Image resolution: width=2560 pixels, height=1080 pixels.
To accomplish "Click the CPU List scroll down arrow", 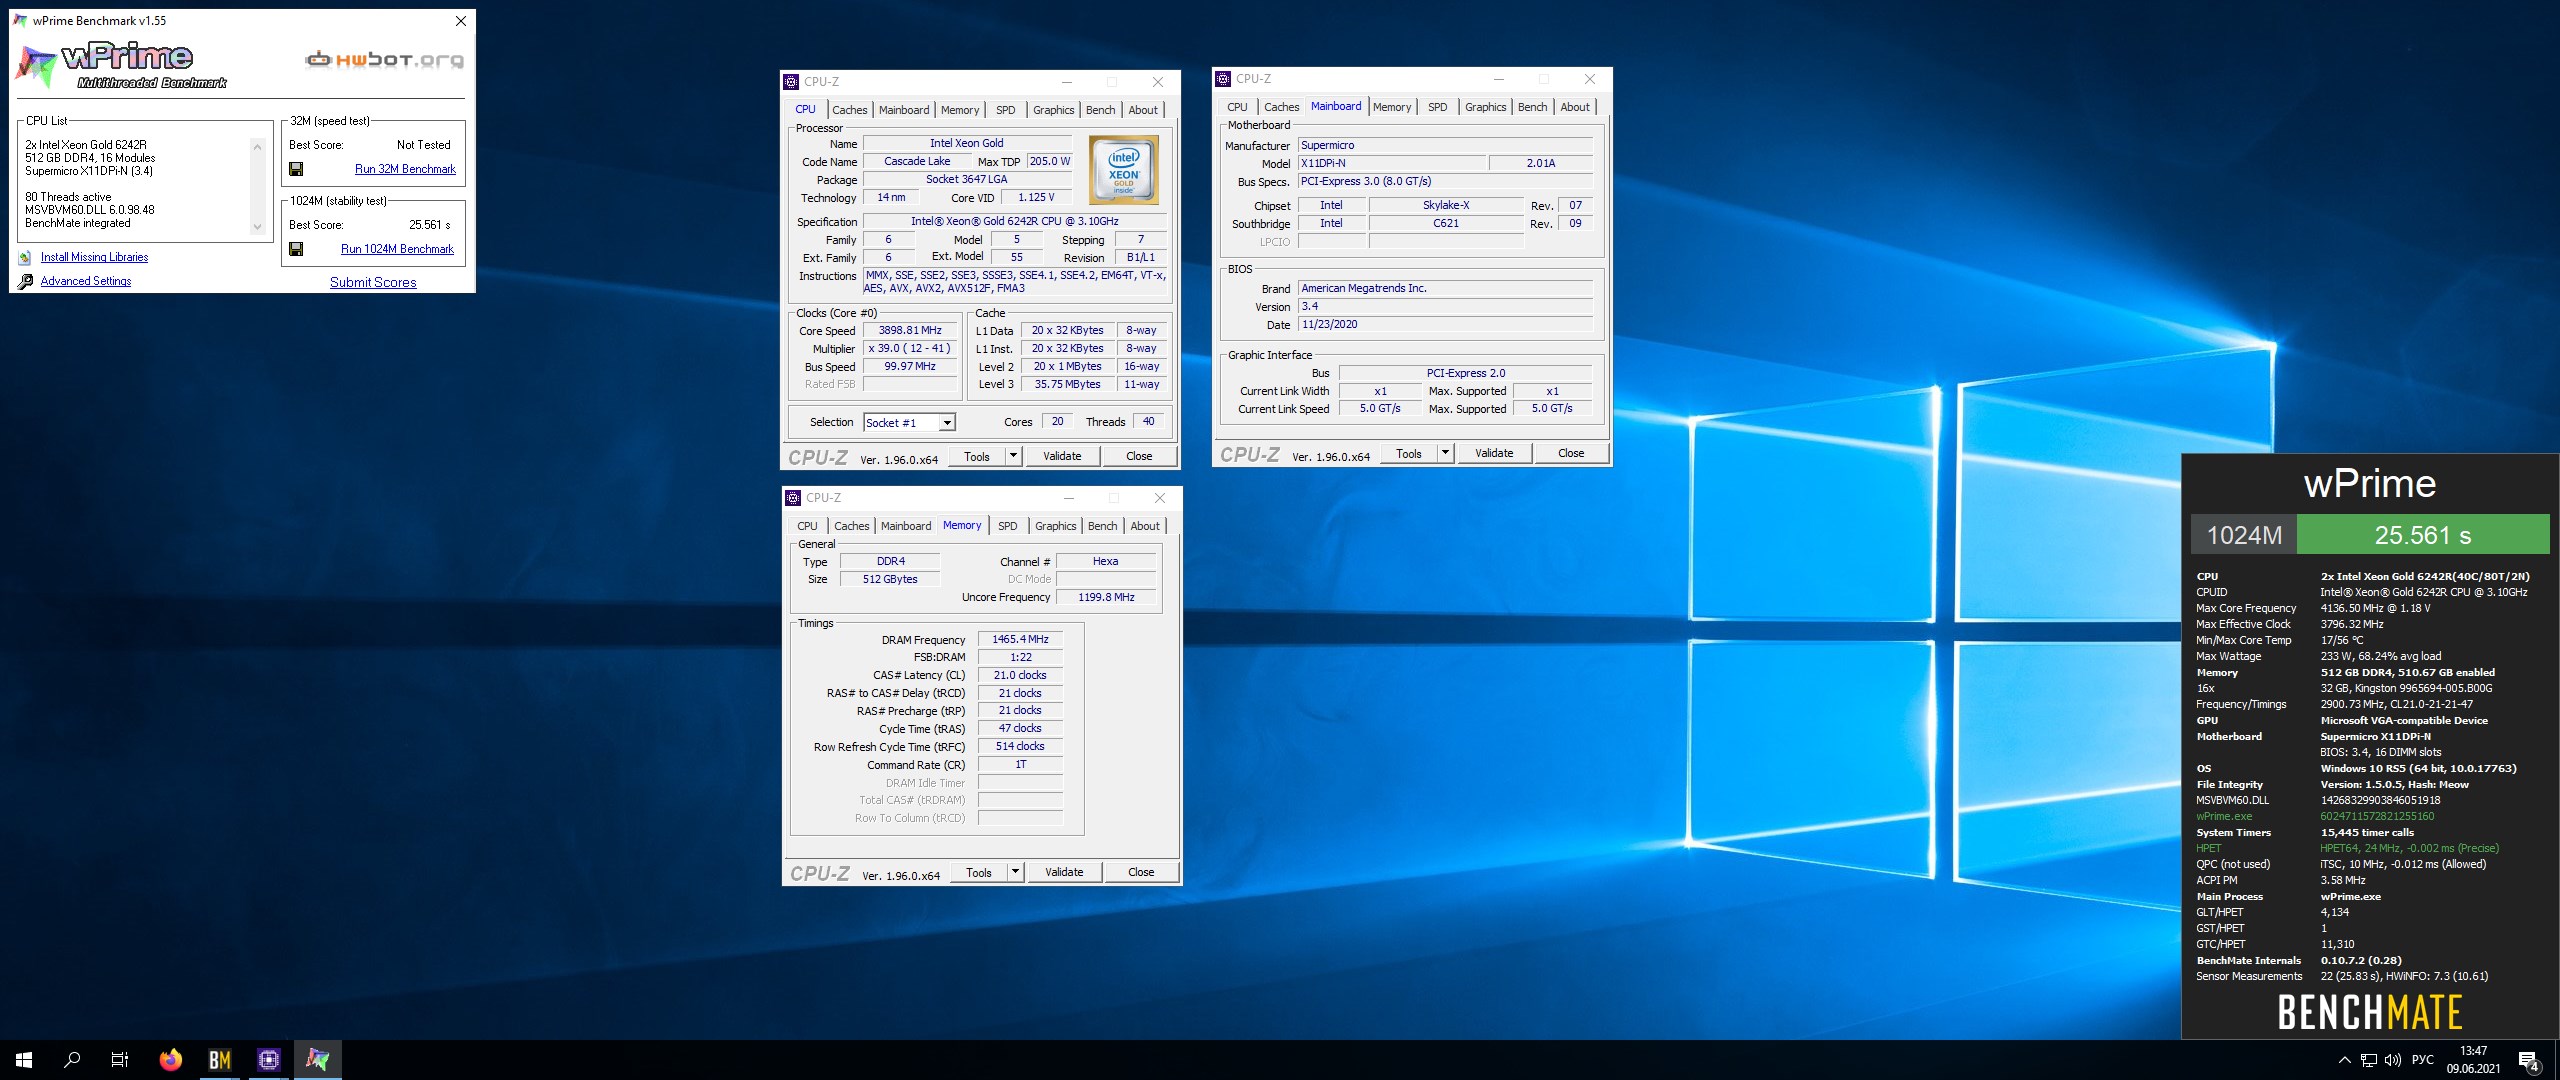I will 257,227.
